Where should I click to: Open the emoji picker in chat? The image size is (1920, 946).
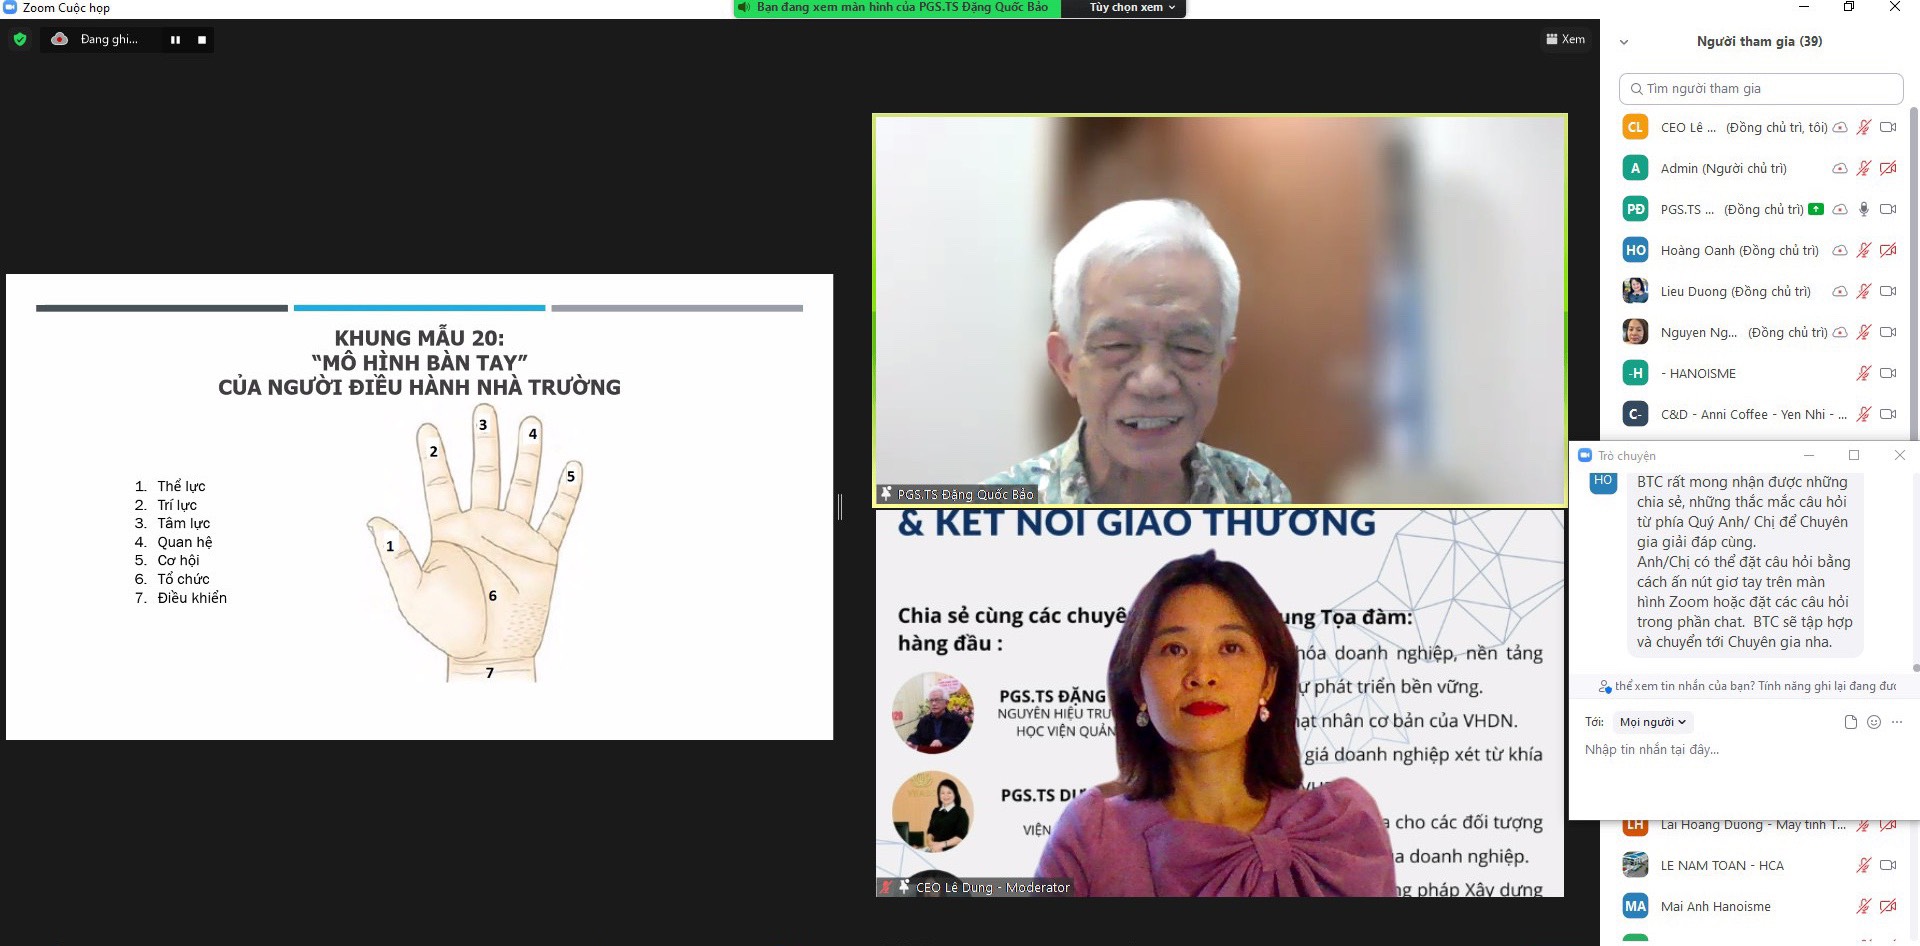pyautogui.click(x=1874, y=722)
